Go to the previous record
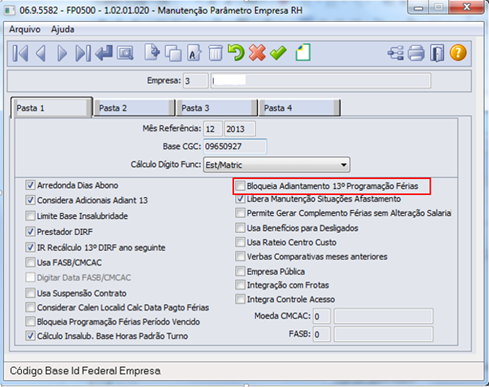 41,53
